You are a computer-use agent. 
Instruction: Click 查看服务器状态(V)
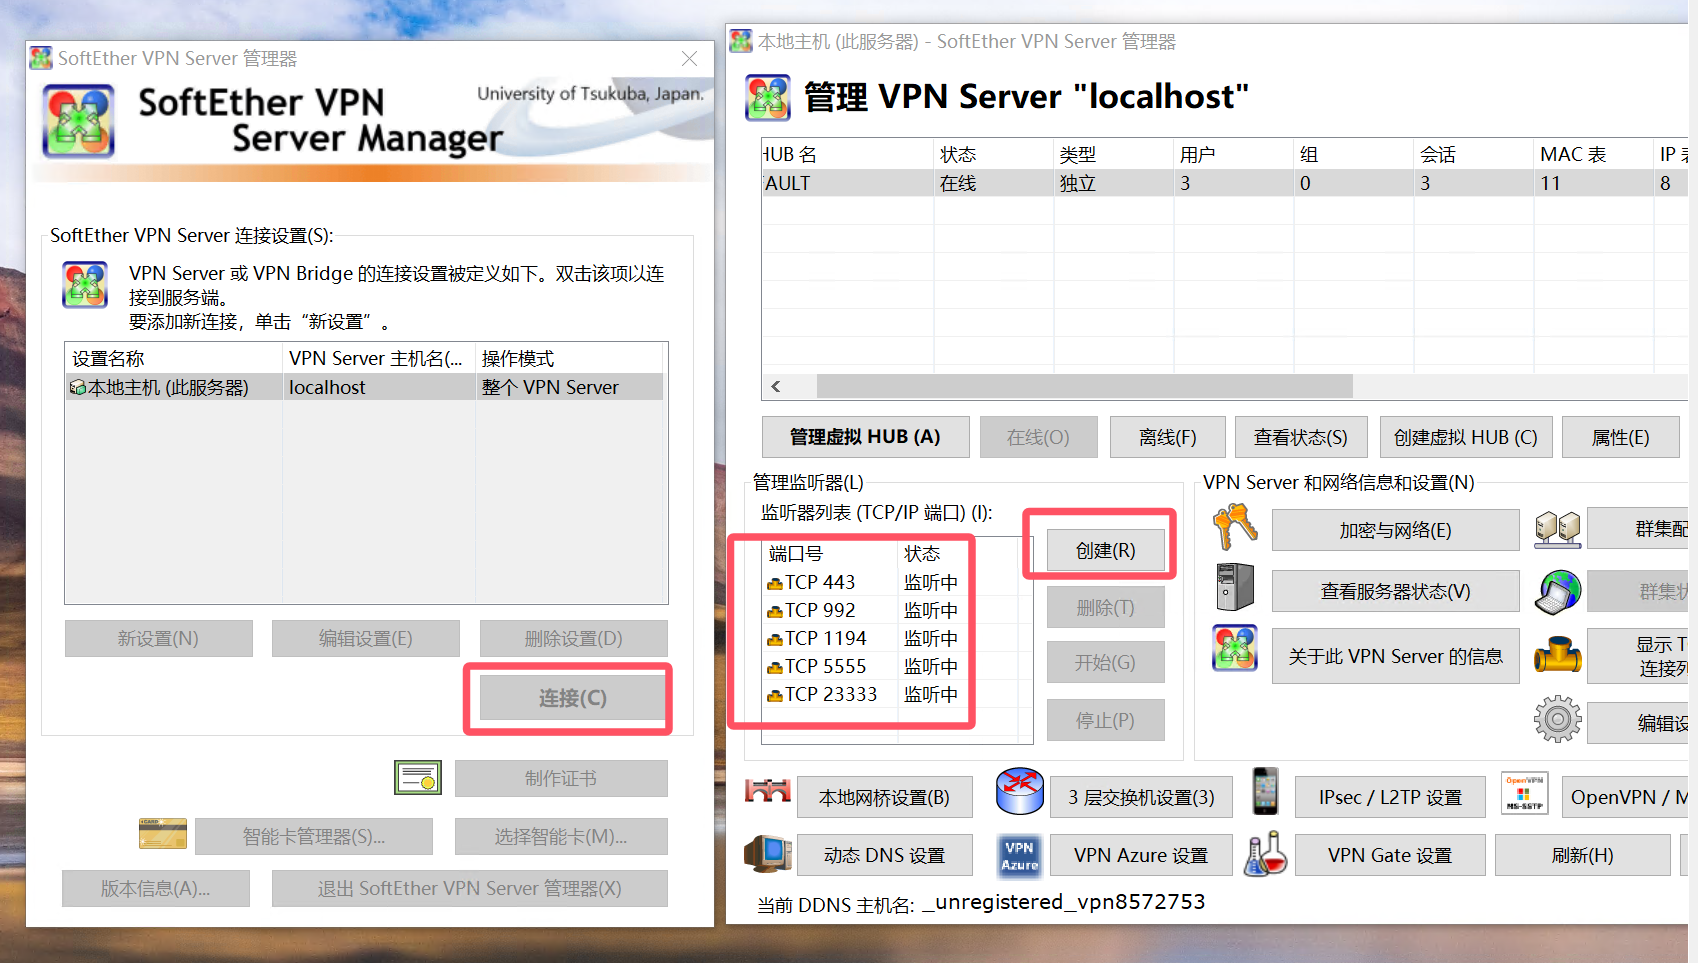click(1395, 591)
